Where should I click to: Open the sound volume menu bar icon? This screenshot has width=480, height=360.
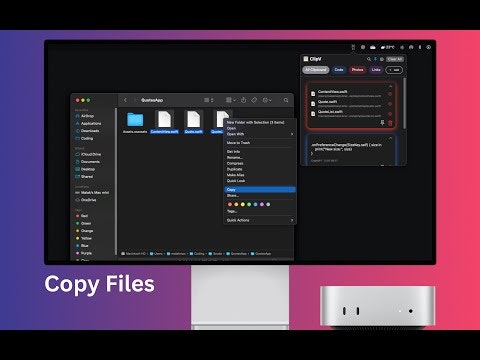[x=402, y=47]
